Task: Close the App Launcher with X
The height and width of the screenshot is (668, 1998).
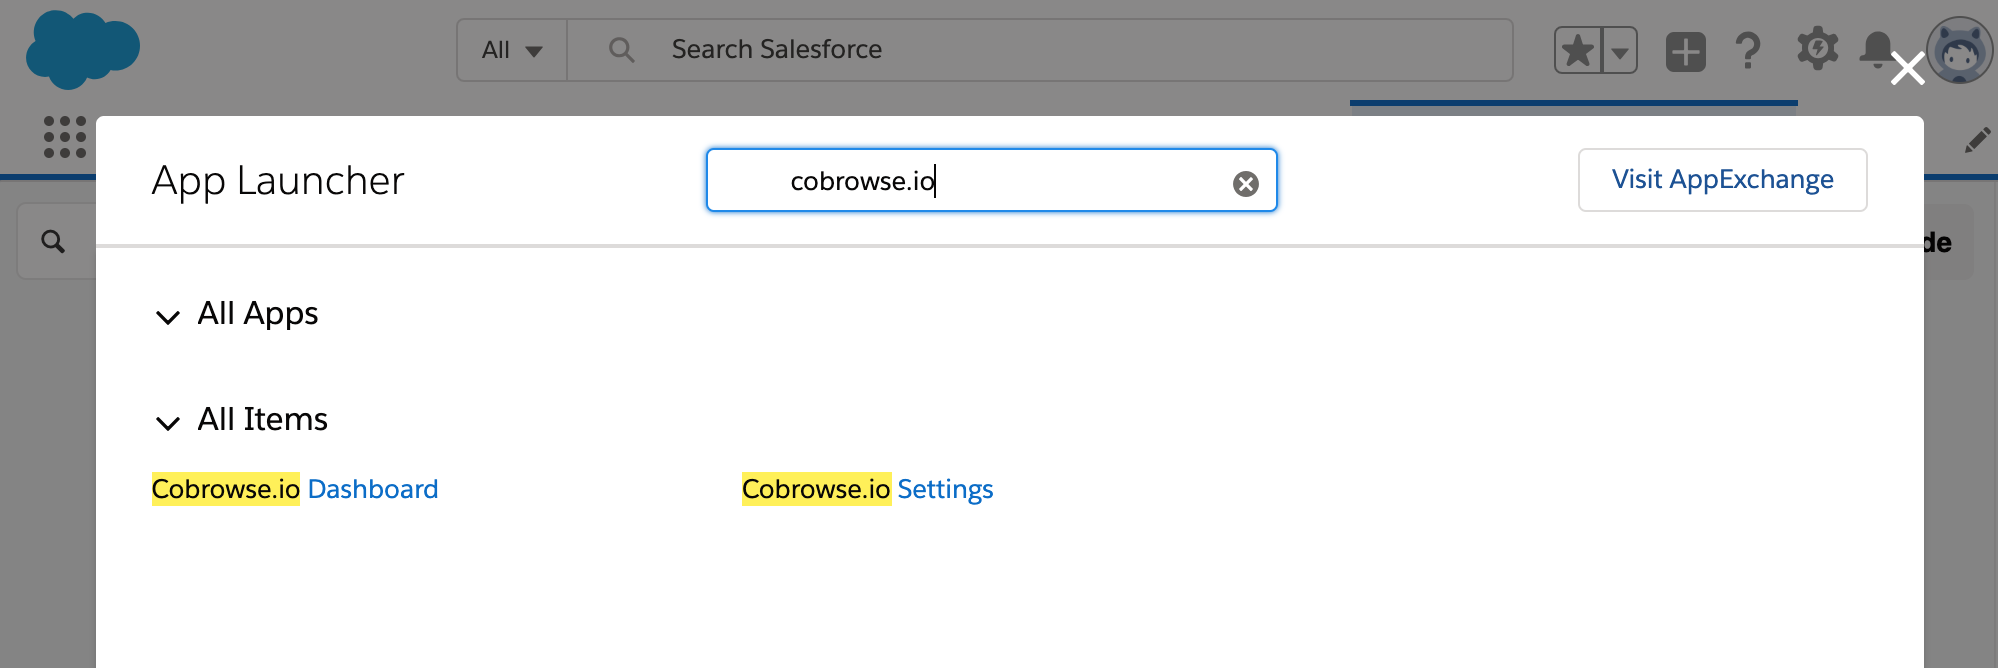Action: [1908, 69]
